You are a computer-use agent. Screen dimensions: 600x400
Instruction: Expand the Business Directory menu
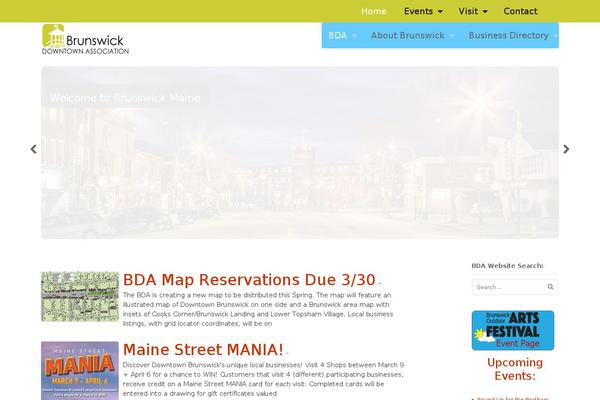513,35
